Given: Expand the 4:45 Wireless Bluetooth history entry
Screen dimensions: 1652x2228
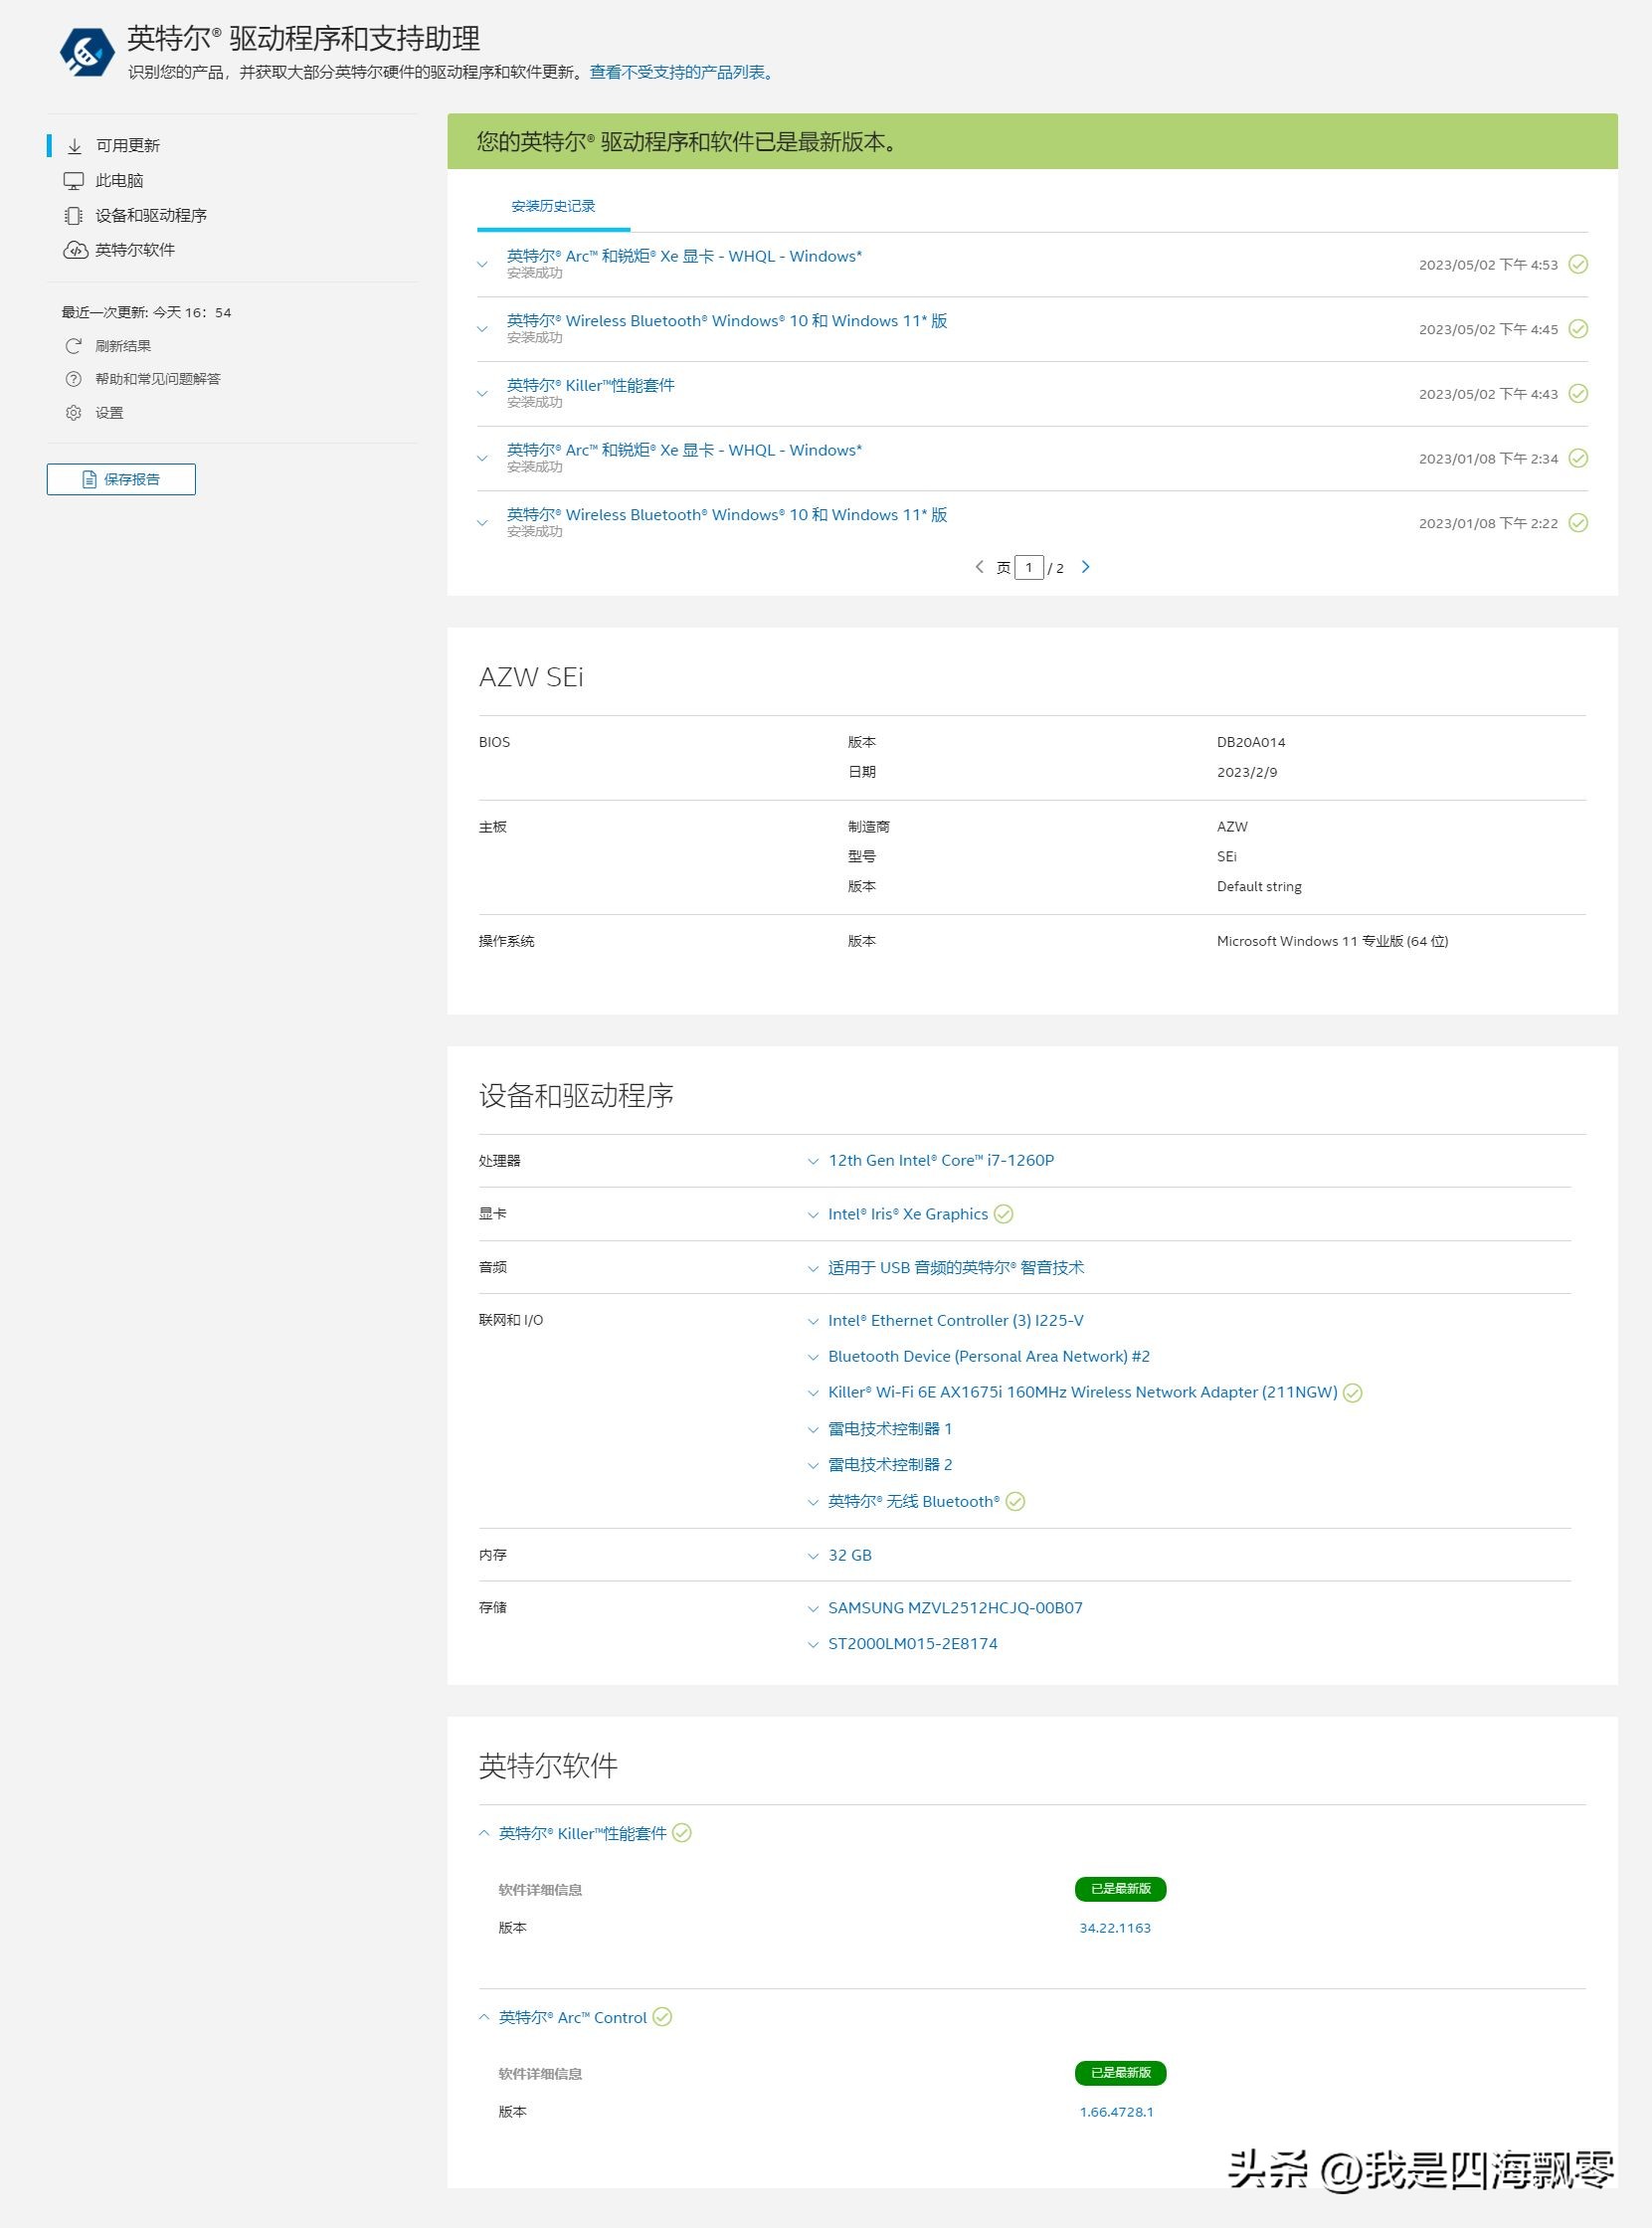Looking at the screenshot, I should 483,329.
